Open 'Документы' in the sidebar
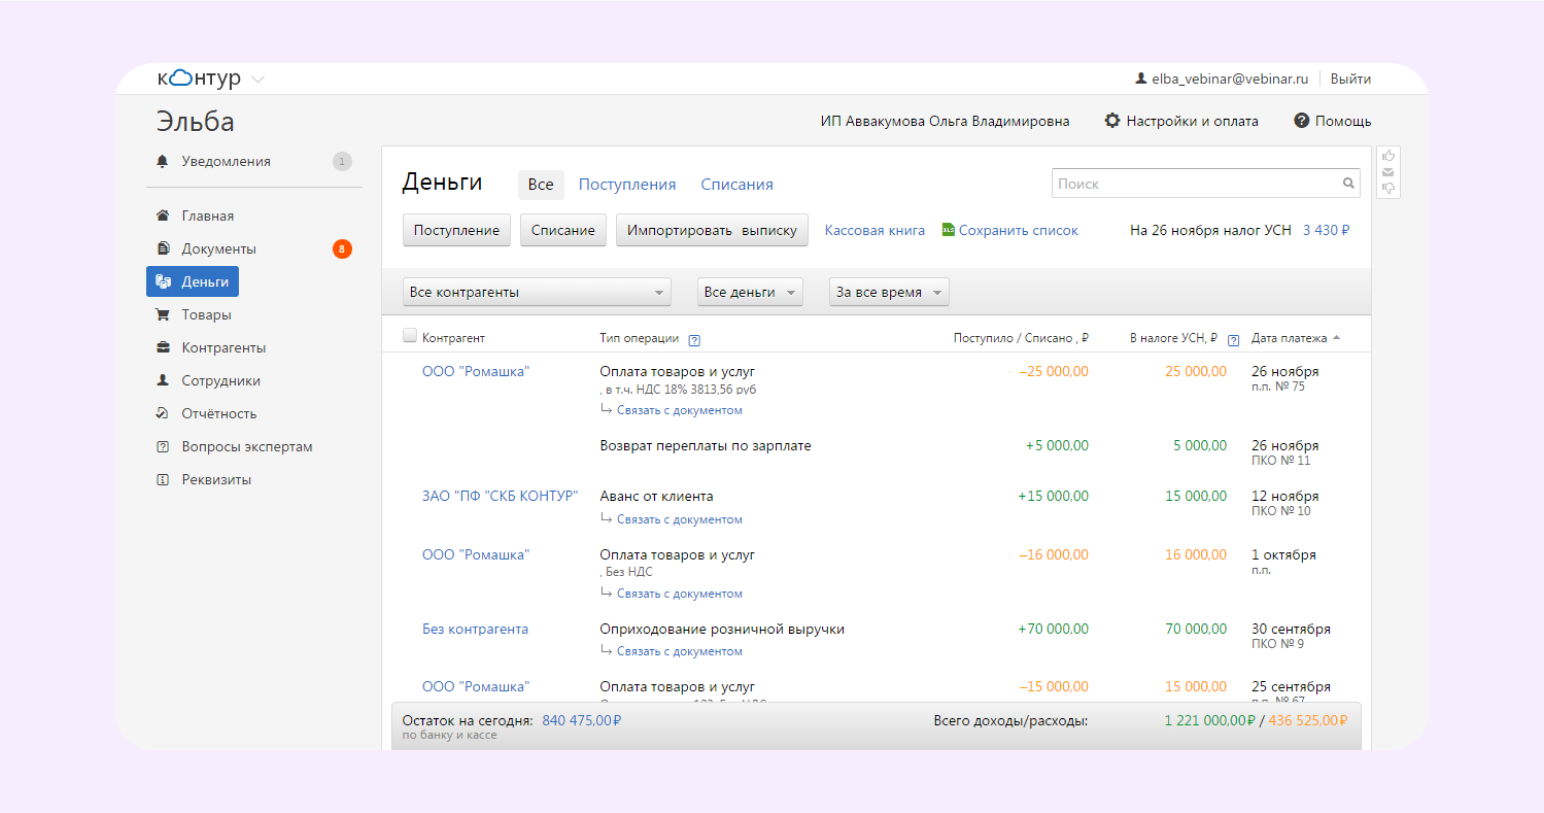This screenshot has height=813, width=1544. (218, 249)
